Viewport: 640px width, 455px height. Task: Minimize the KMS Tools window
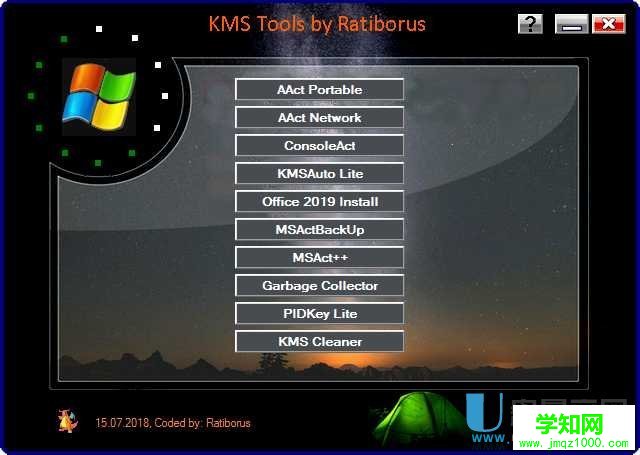(571, 24)
